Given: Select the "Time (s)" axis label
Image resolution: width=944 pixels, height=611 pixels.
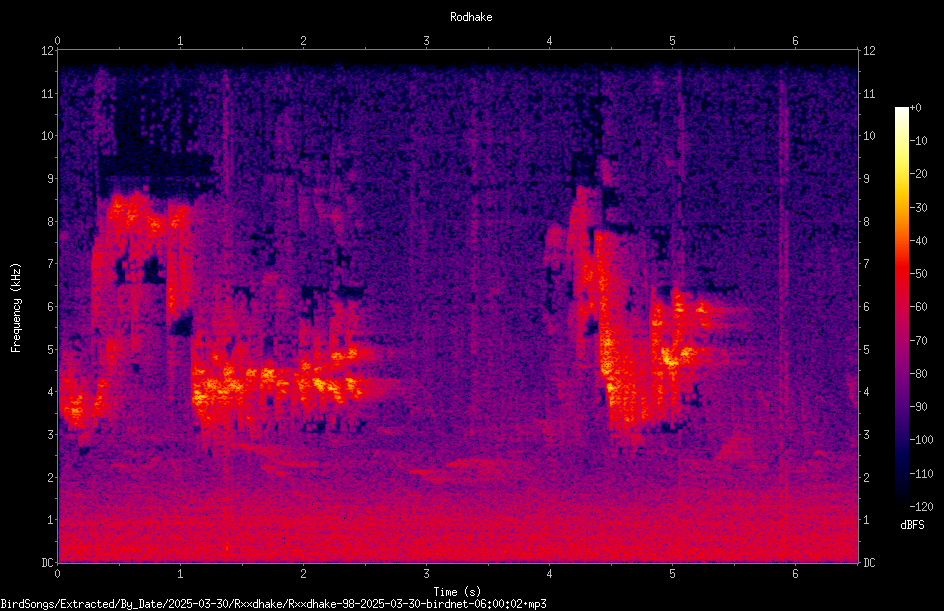Looking at the screenshot, I should (457, 592).
